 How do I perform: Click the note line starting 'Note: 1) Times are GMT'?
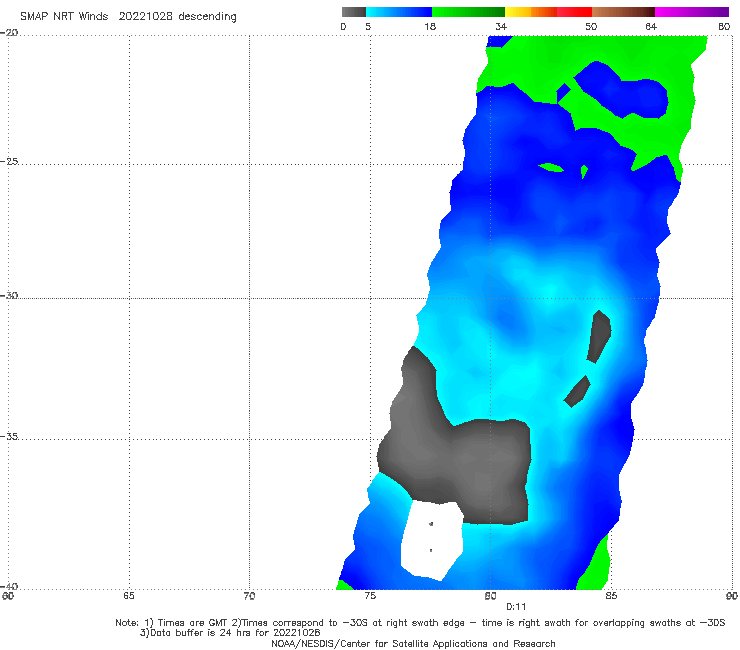pos(420,623)
